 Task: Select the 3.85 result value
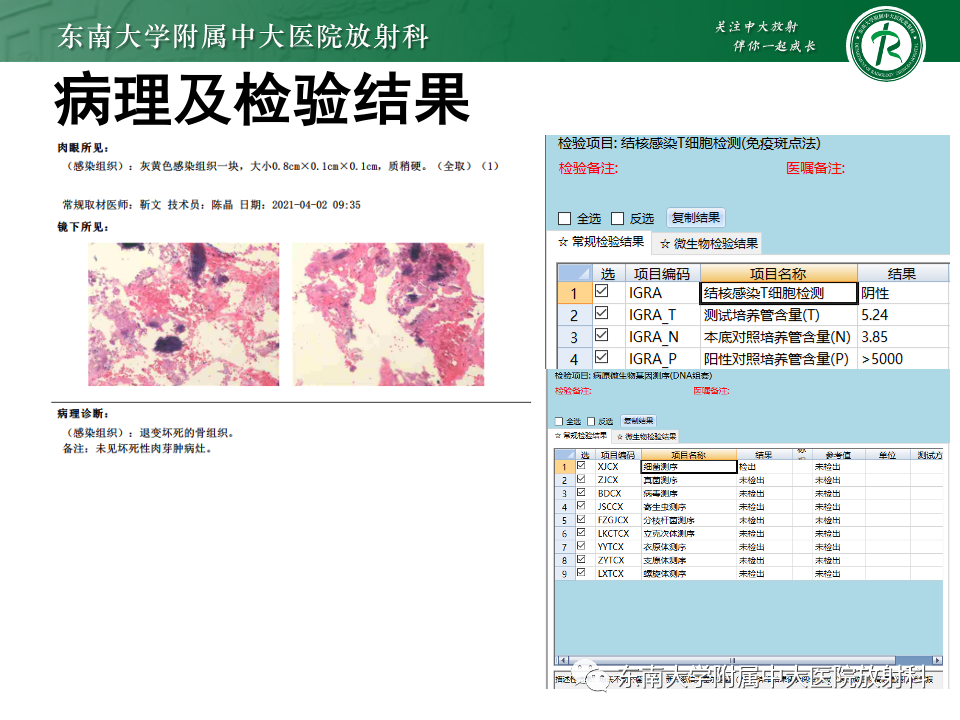click(x=903, y=337)
